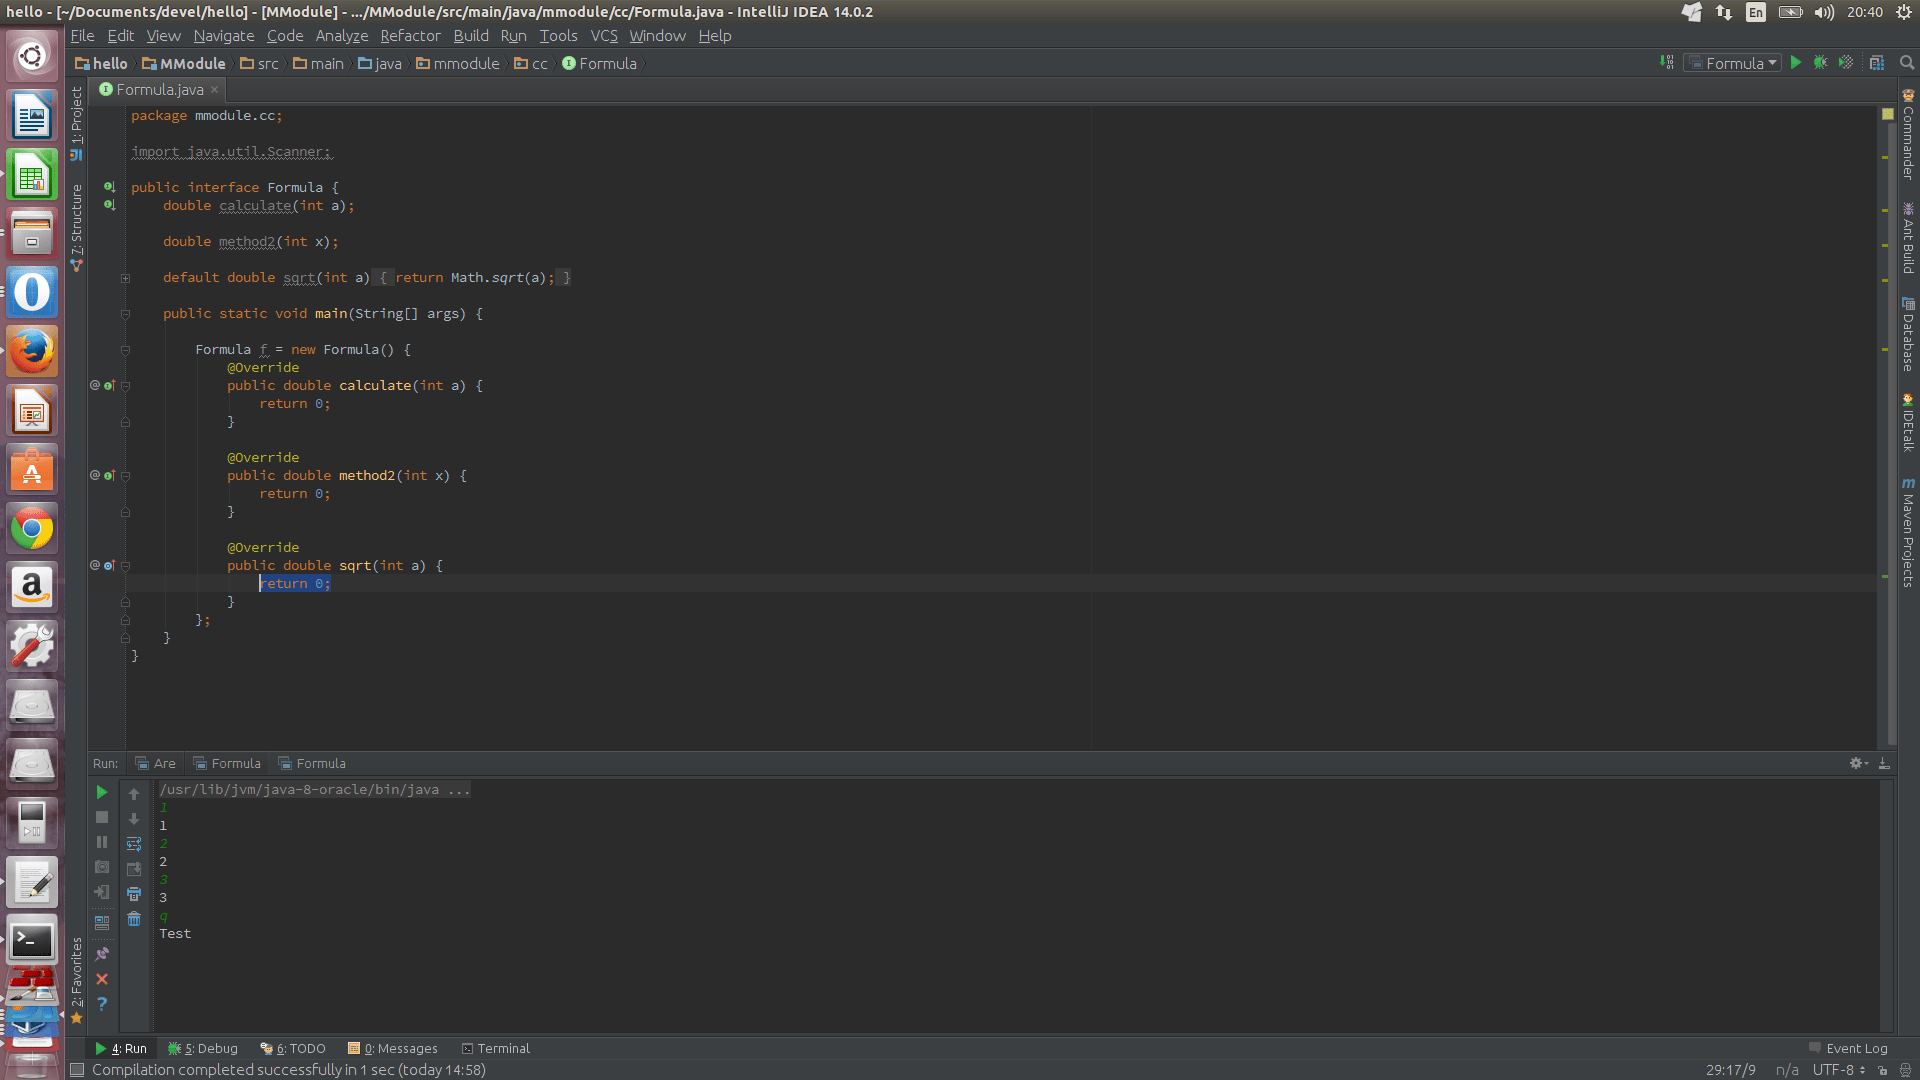1920x1080 pixels.
Task: Start debugging with the green bug icon
Action: 1820,62
